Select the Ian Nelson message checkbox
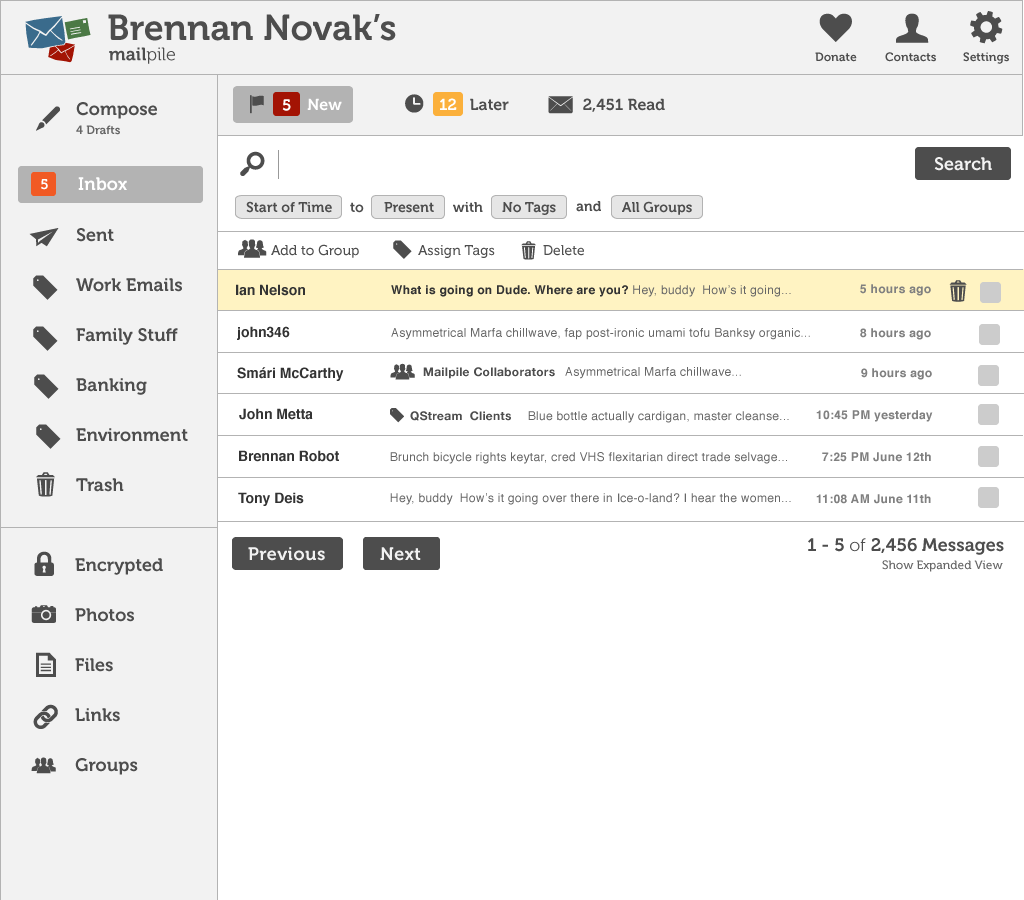The width and height of the screenshot is (1024, 900). [x=990, y=292]
